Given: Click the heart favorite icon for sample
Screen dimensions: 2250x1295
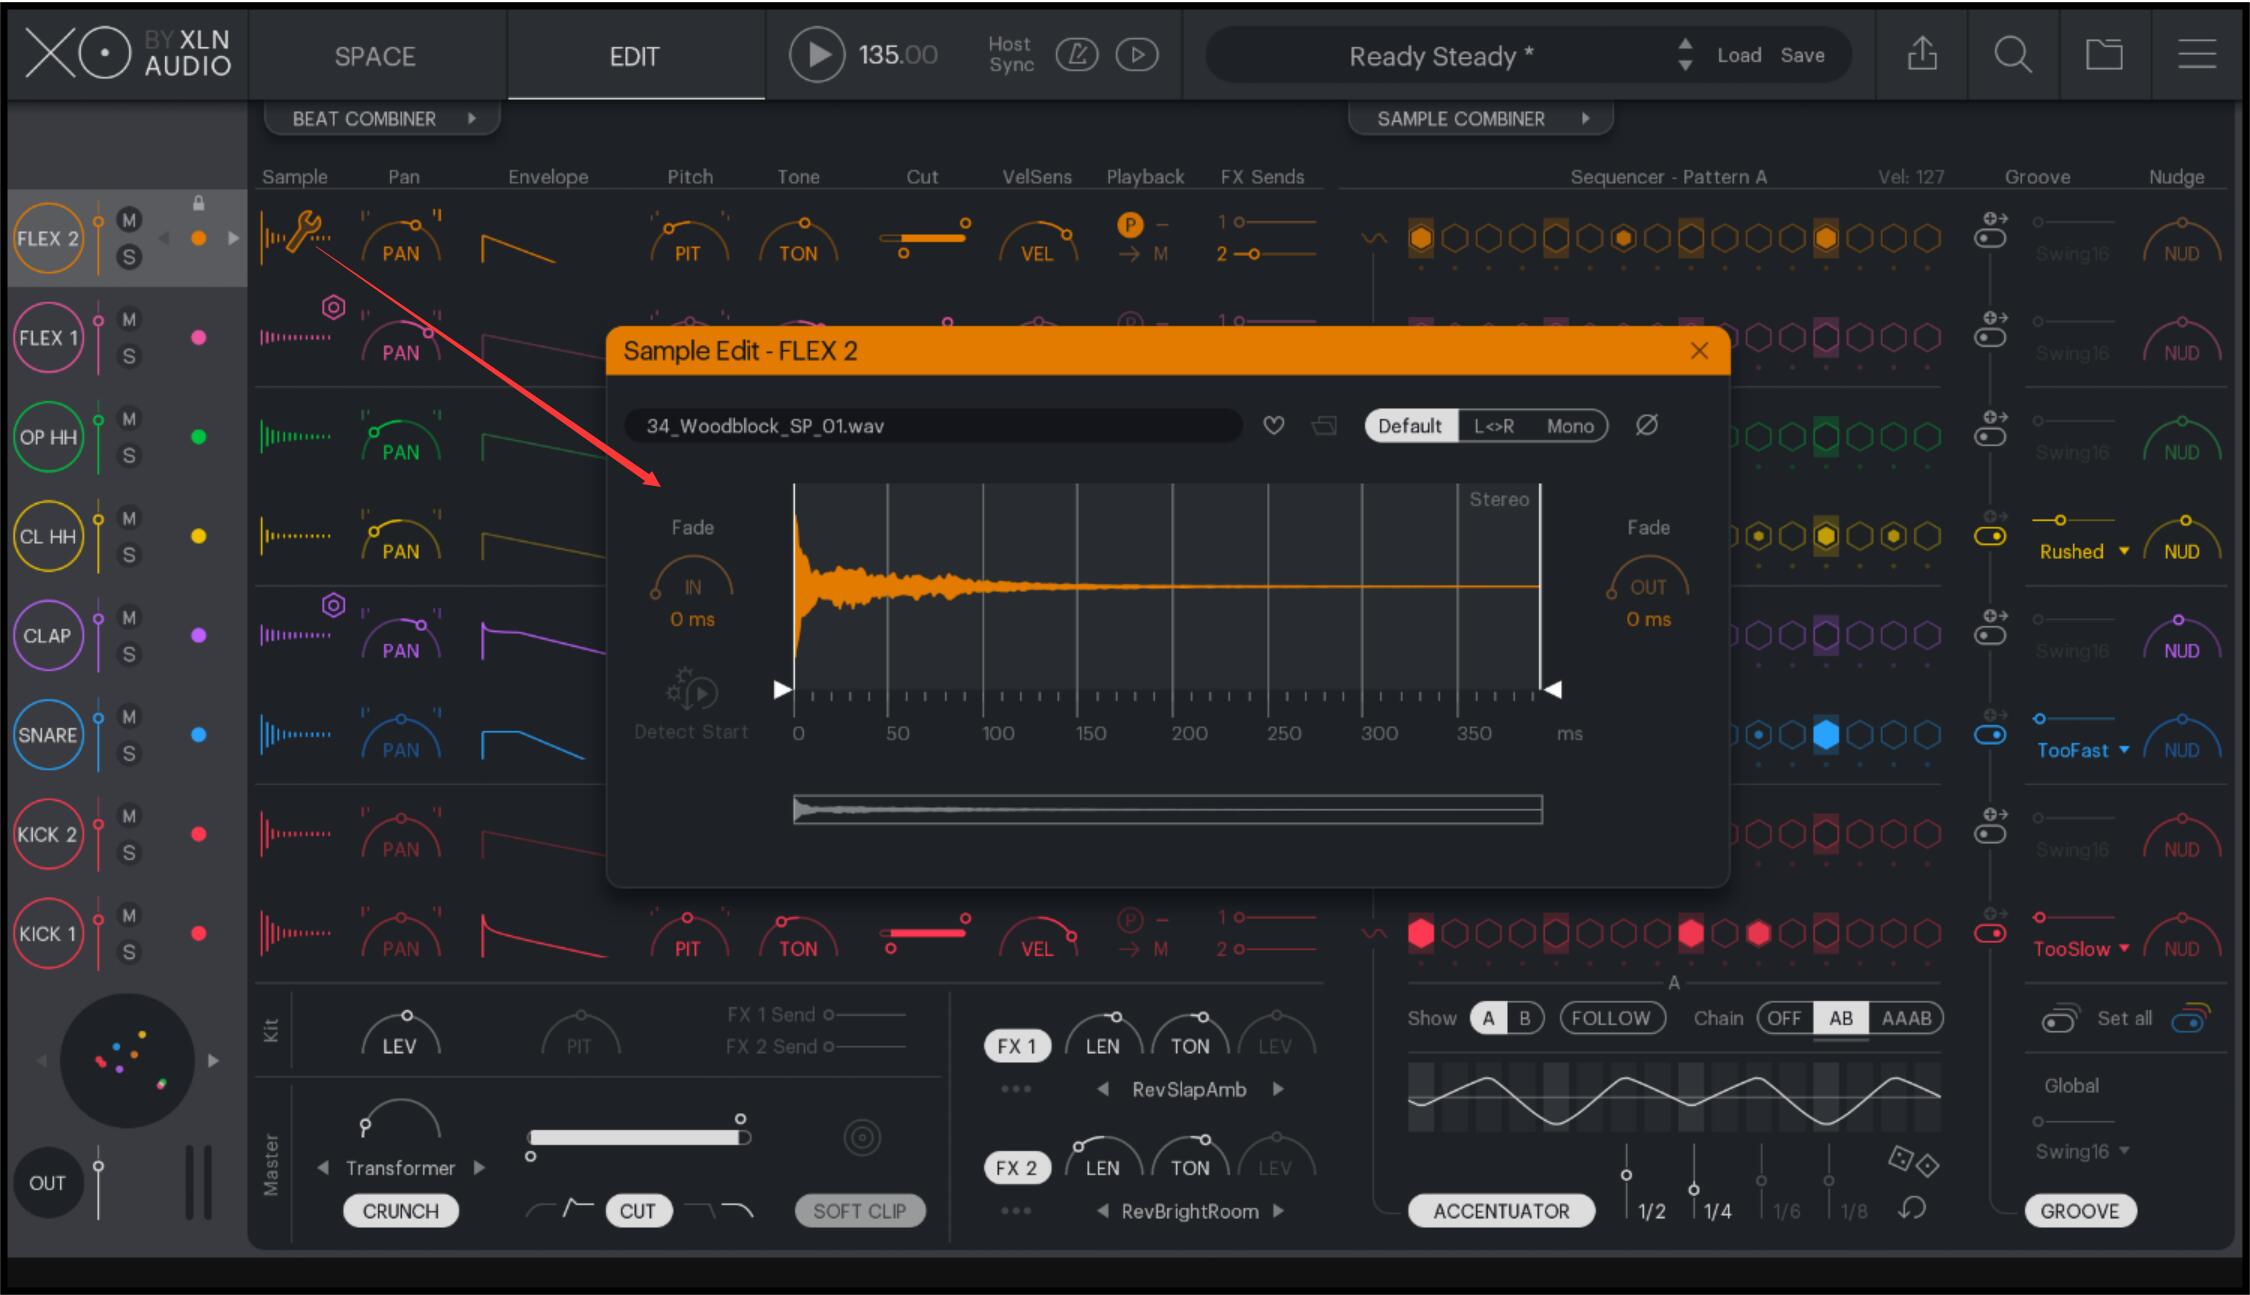Looking at the screenshot, I should pos(1273,426).
